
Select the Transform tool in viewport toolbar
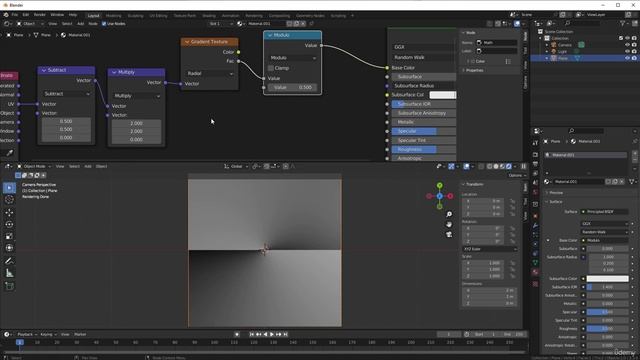(x=9, y=248)
